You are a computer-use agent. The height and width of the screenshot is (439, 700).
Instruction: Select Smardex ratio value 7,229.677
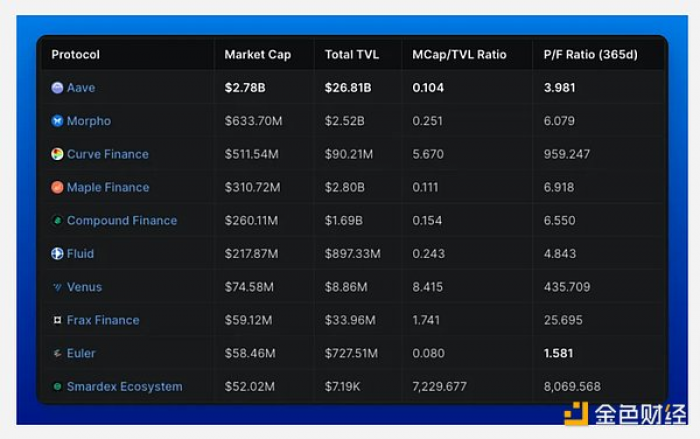pyautogui.click(x=439, y=386)
